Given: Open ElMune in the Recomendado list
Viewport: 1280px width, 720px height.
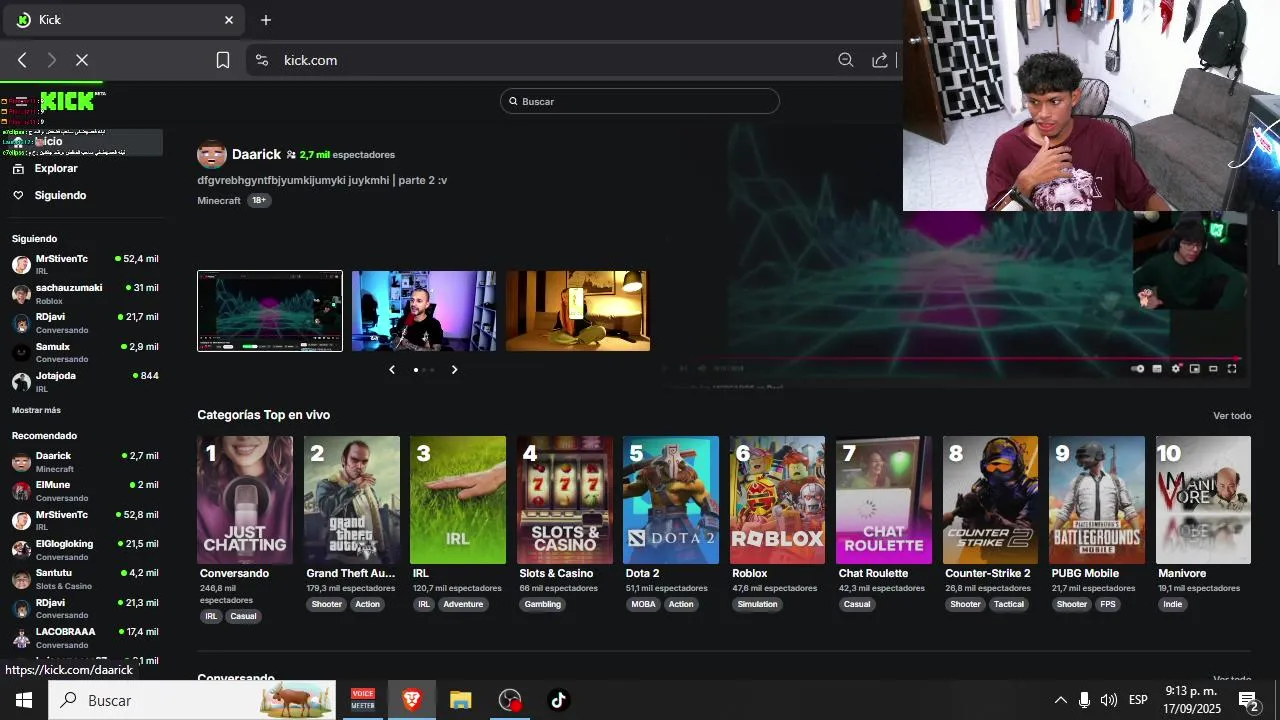Looking at the screenshot, I should pos(85,490).
